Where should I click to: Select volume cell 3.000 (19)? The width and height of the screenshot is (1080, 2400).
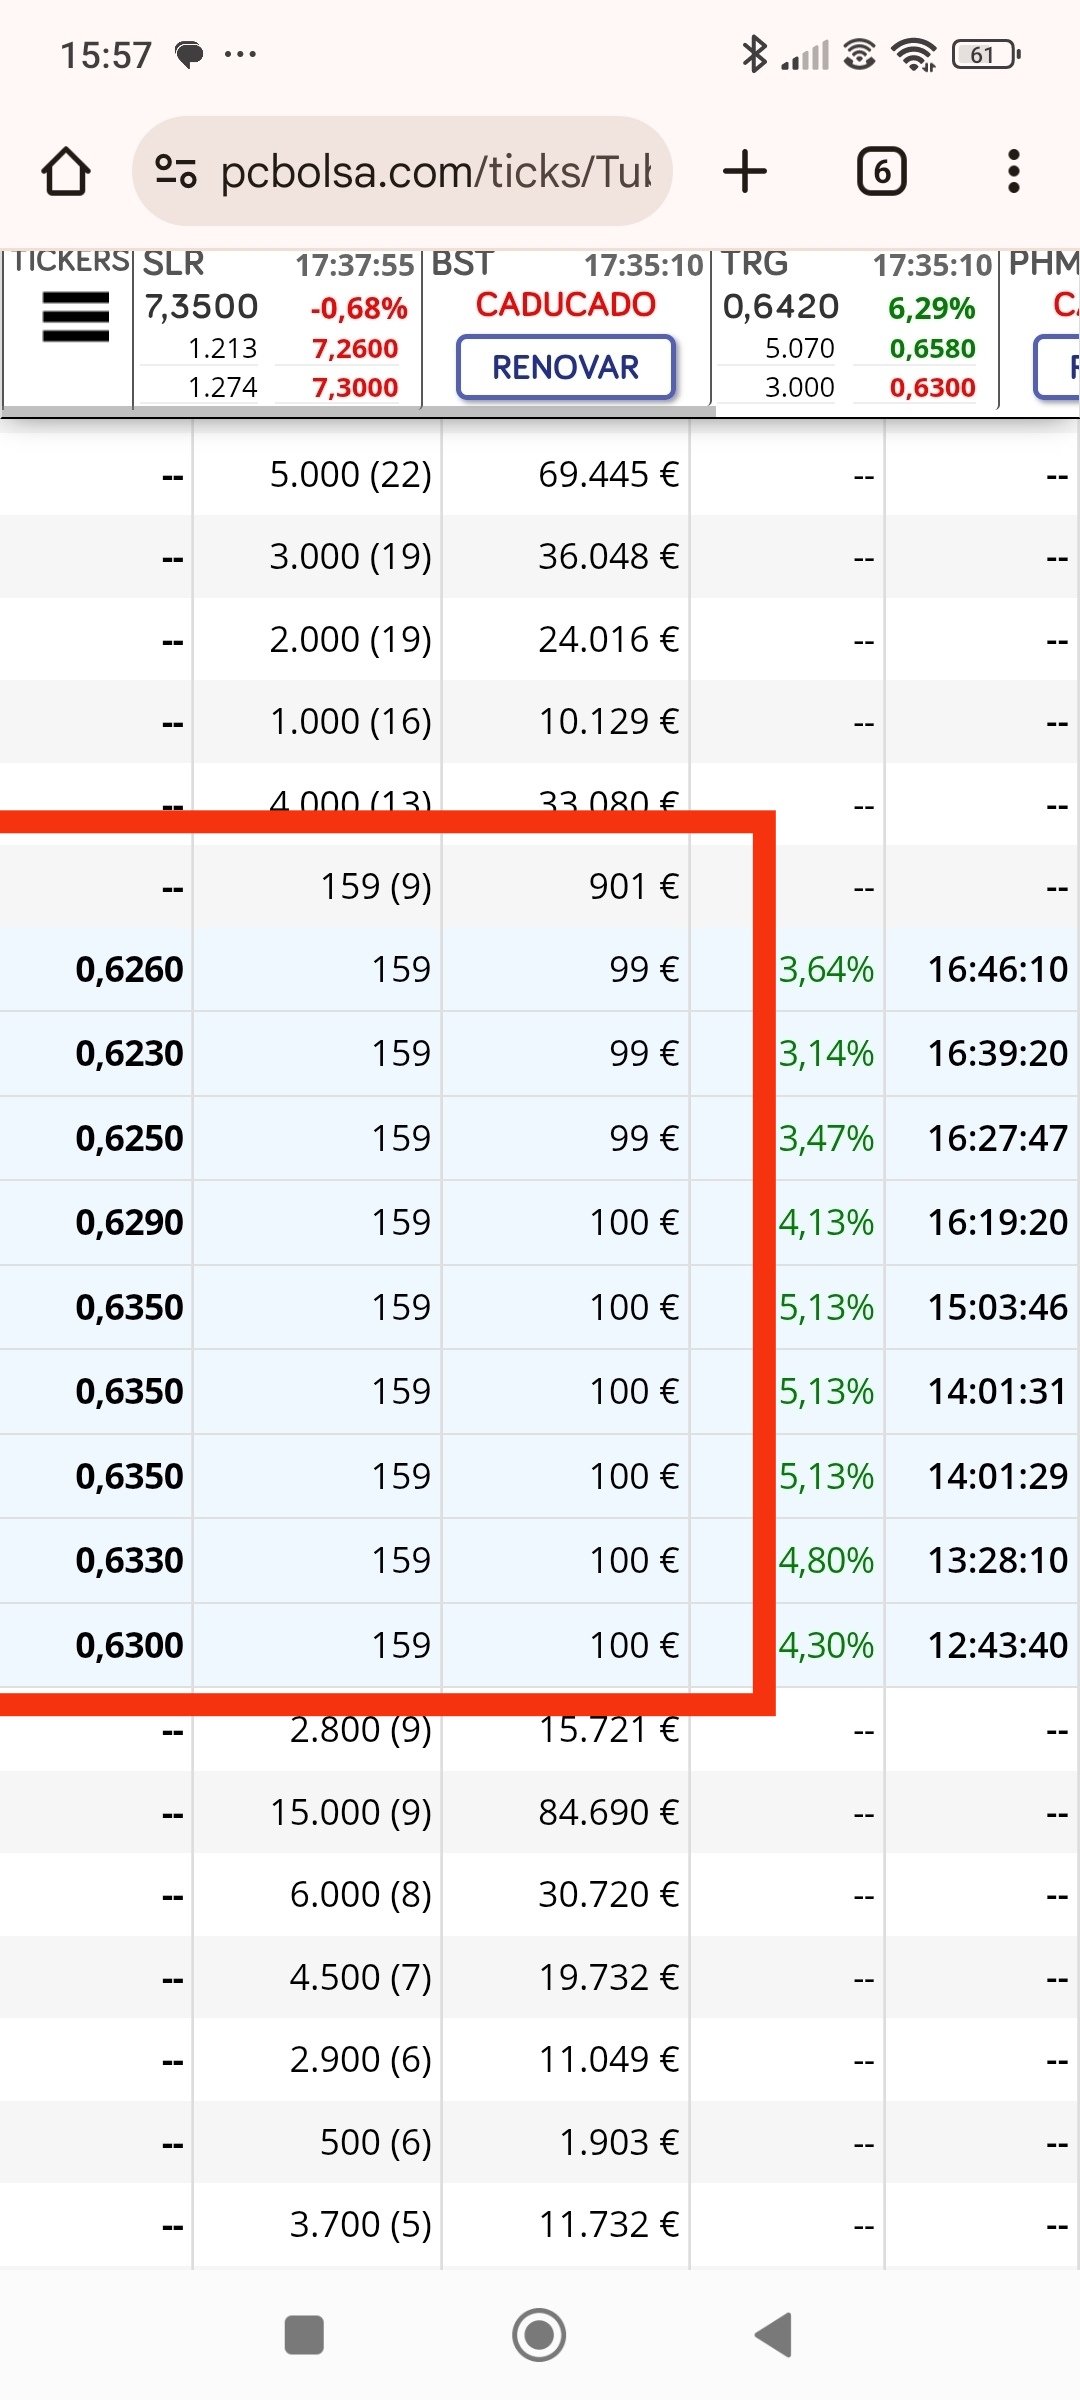click(x=350, y=556)
